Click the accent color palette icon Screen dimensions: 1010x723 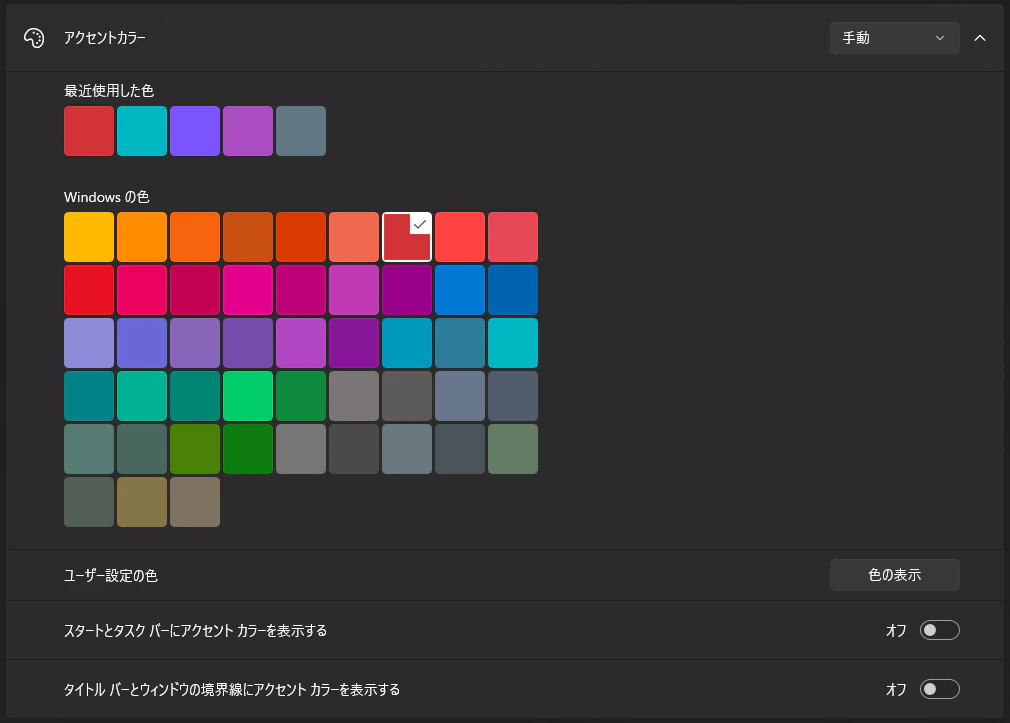tap(36, 37)
